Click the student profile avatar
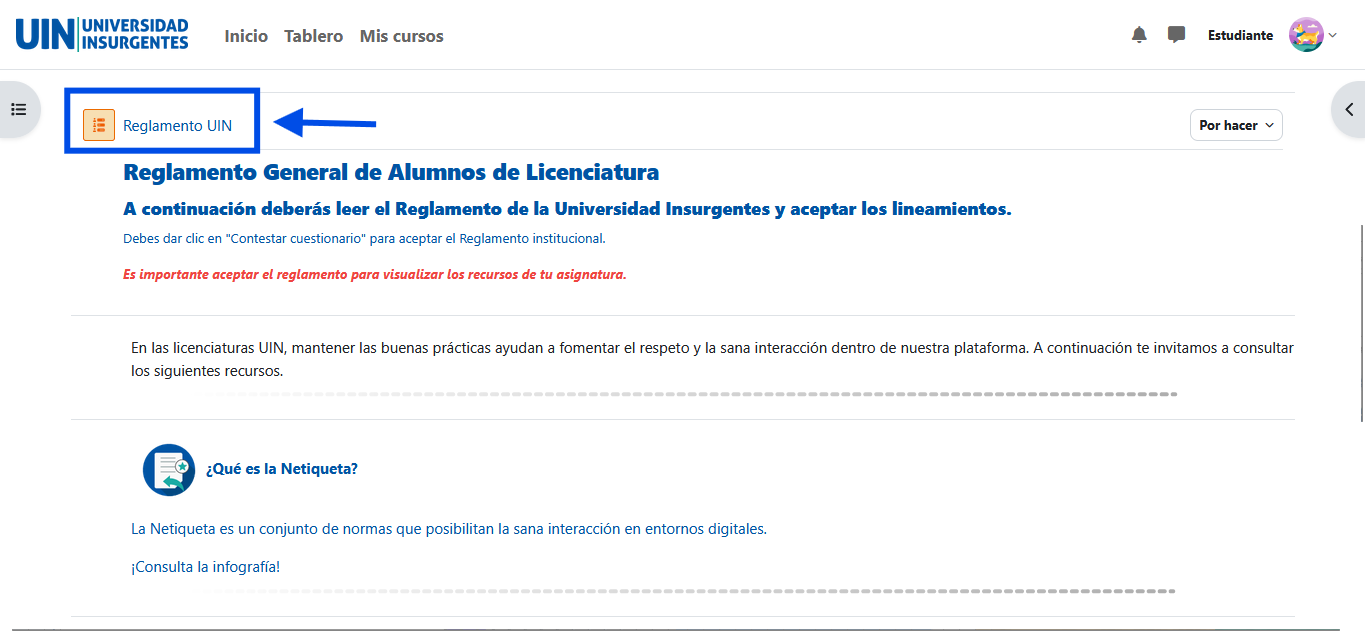Viewport: 1365px width, 632px height. pyautogui.click(x=1305, y=35)
